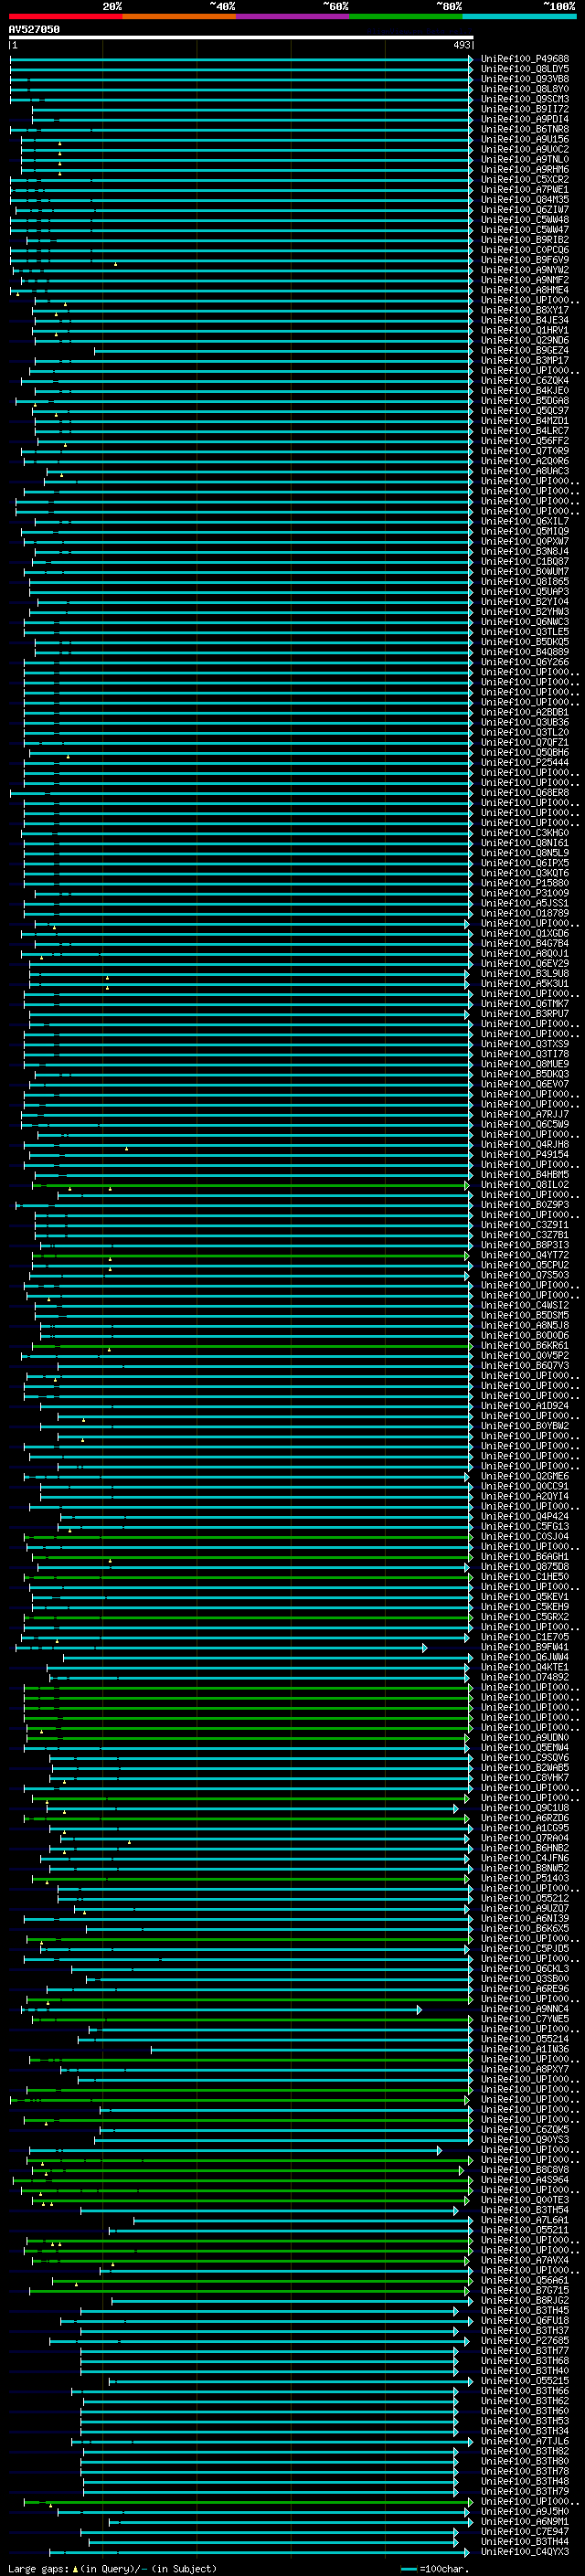Select hit UniRef100_P15880

[525, 883]
